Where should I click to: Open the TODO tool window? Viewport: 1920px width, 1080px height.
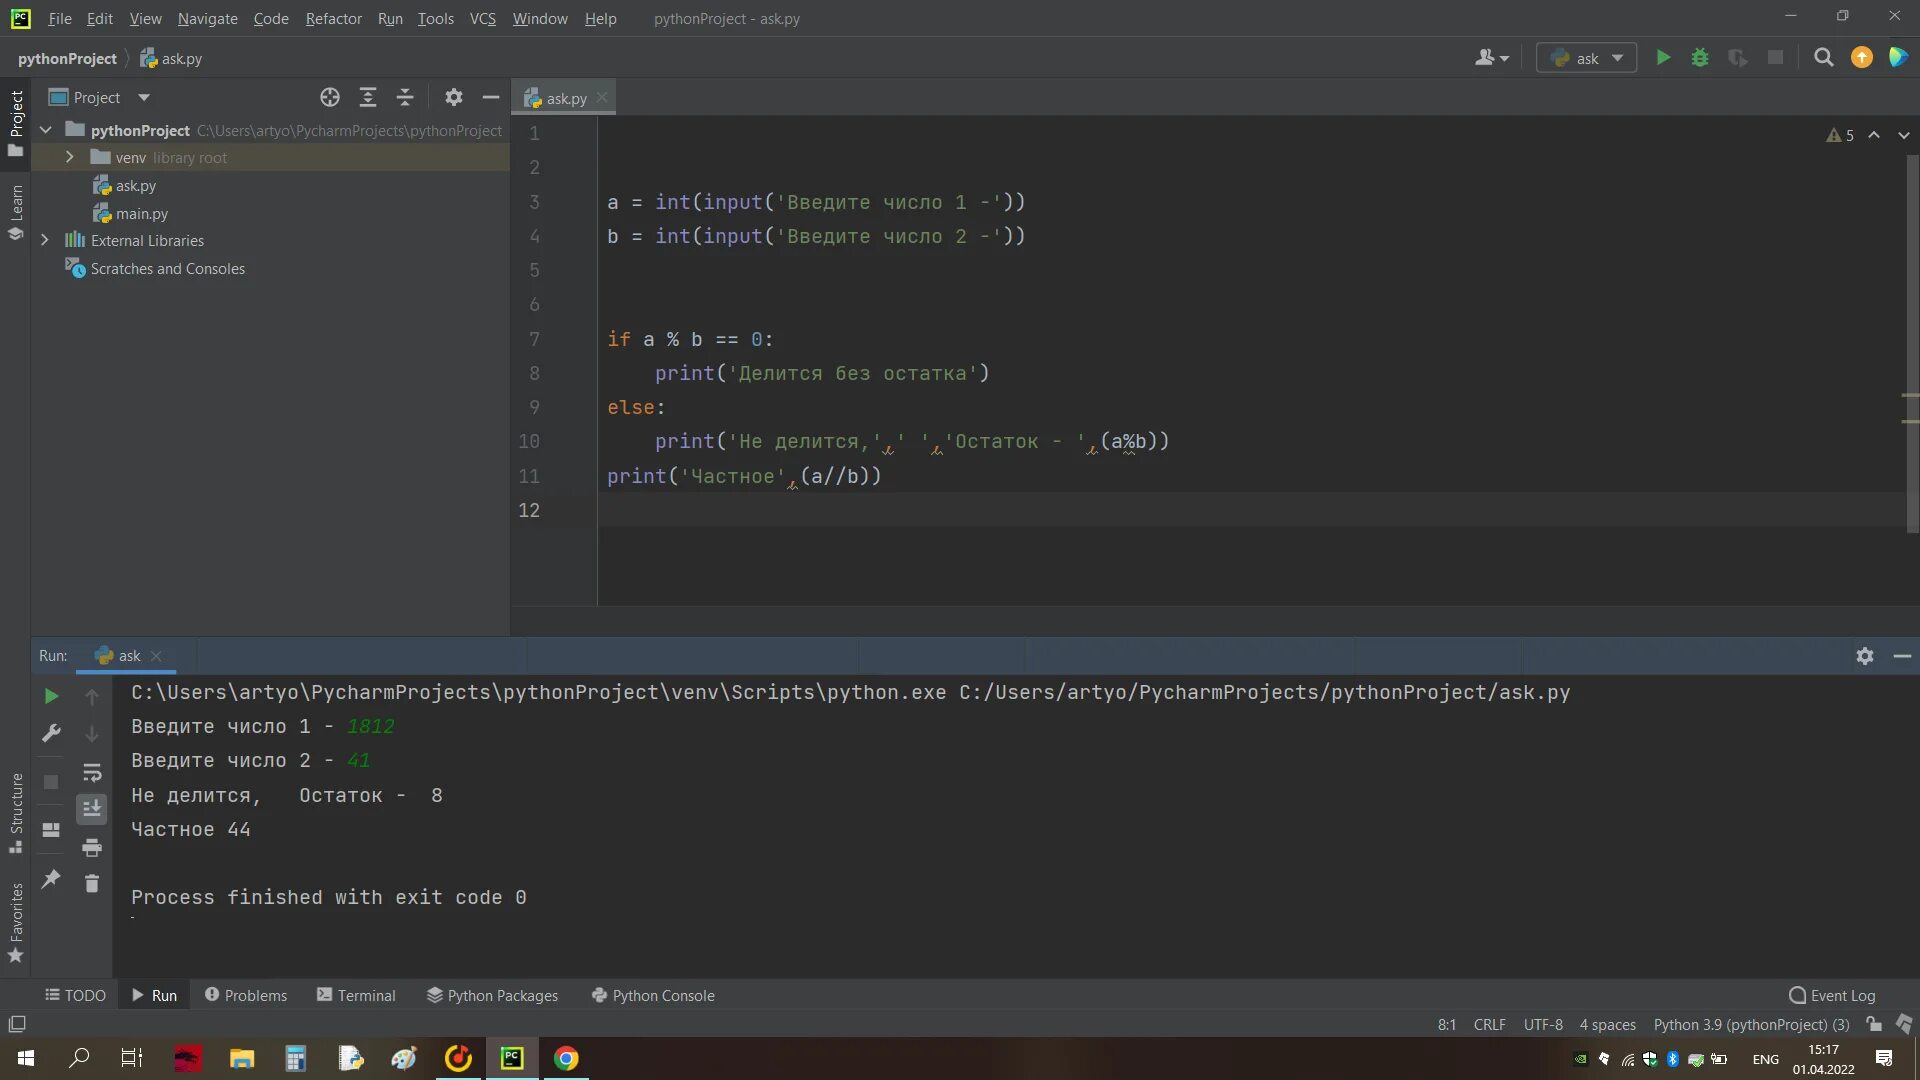[x=75, y=995]
